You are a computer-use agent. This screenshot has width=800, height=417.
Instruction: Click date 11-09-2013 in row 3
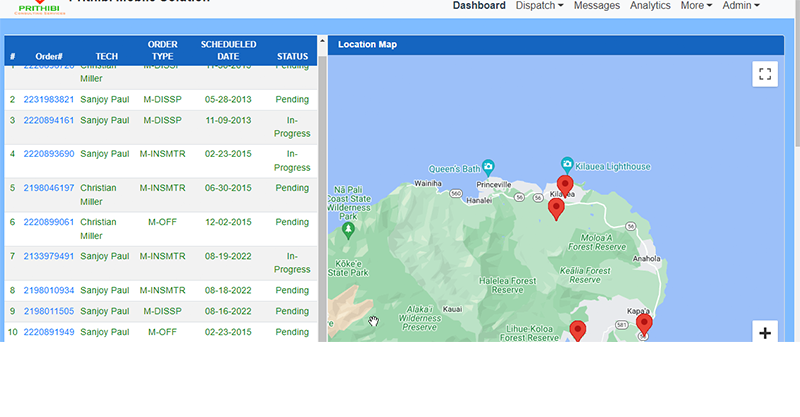[228, 120]
